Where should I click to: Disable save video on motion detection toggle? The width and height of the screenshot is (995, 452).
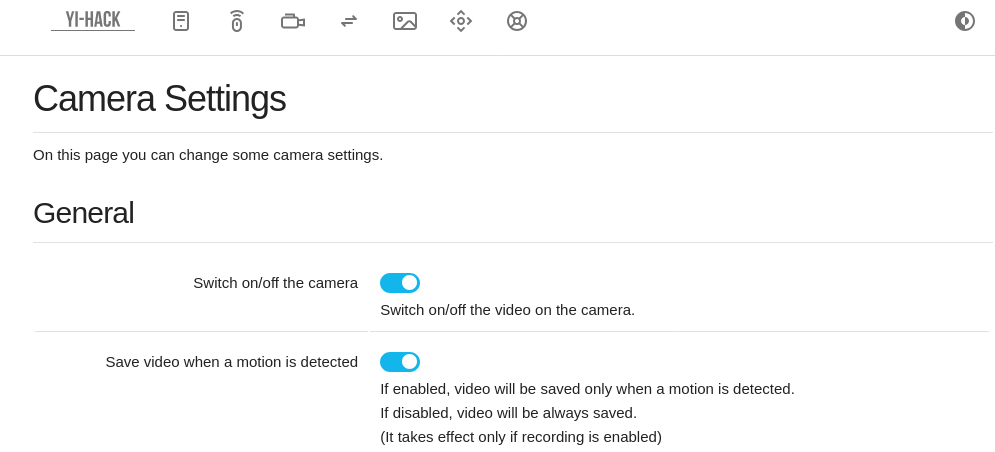[400, 362]
